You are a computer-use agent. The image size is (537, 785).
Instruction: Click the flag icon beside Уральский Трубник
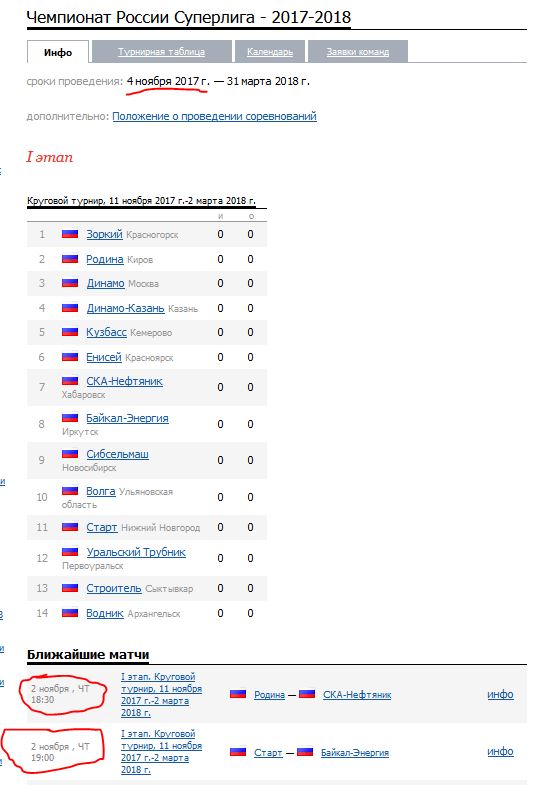click(x=70, y=552)
